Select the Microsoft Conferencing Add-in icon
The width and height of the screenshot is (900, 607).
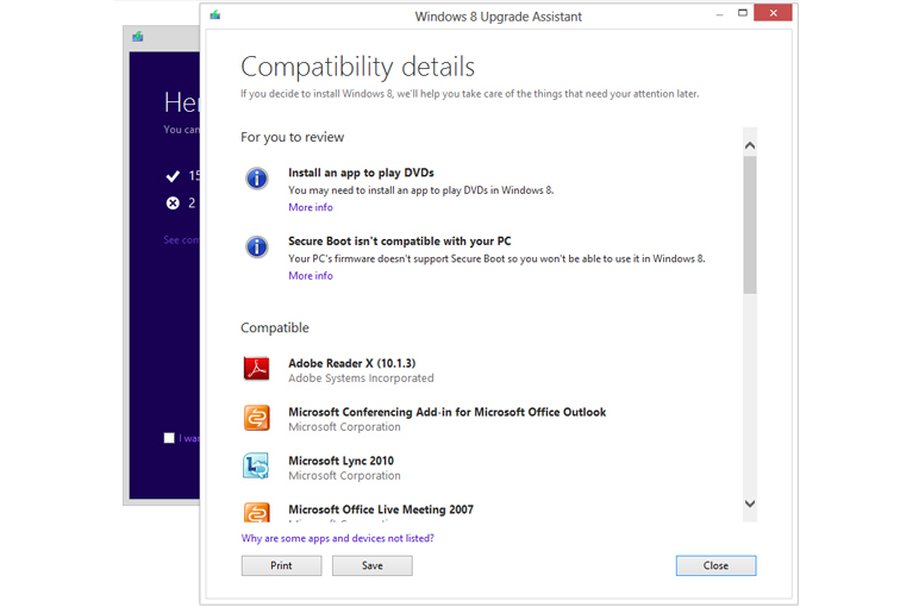click(x=256, y=417)
